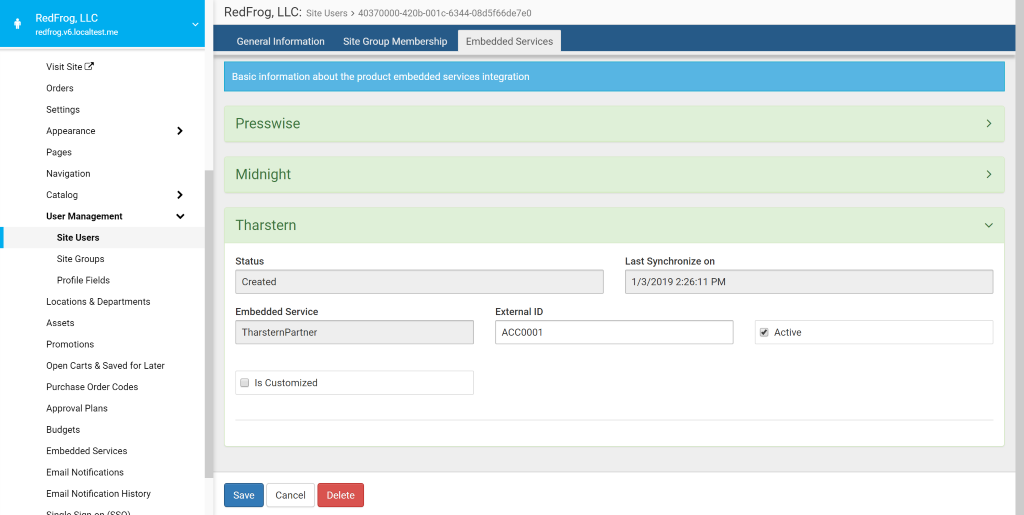Collapse the User Management section arrow

(x=180, y=216)
